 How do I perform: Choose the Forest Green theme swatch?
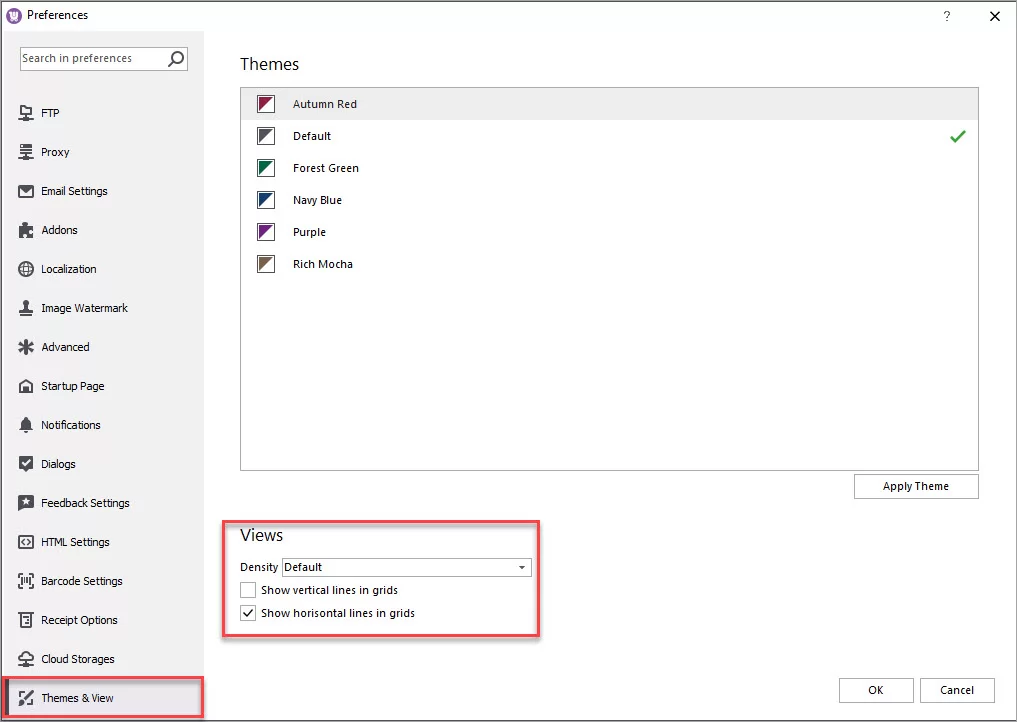[x=266, y=168]
